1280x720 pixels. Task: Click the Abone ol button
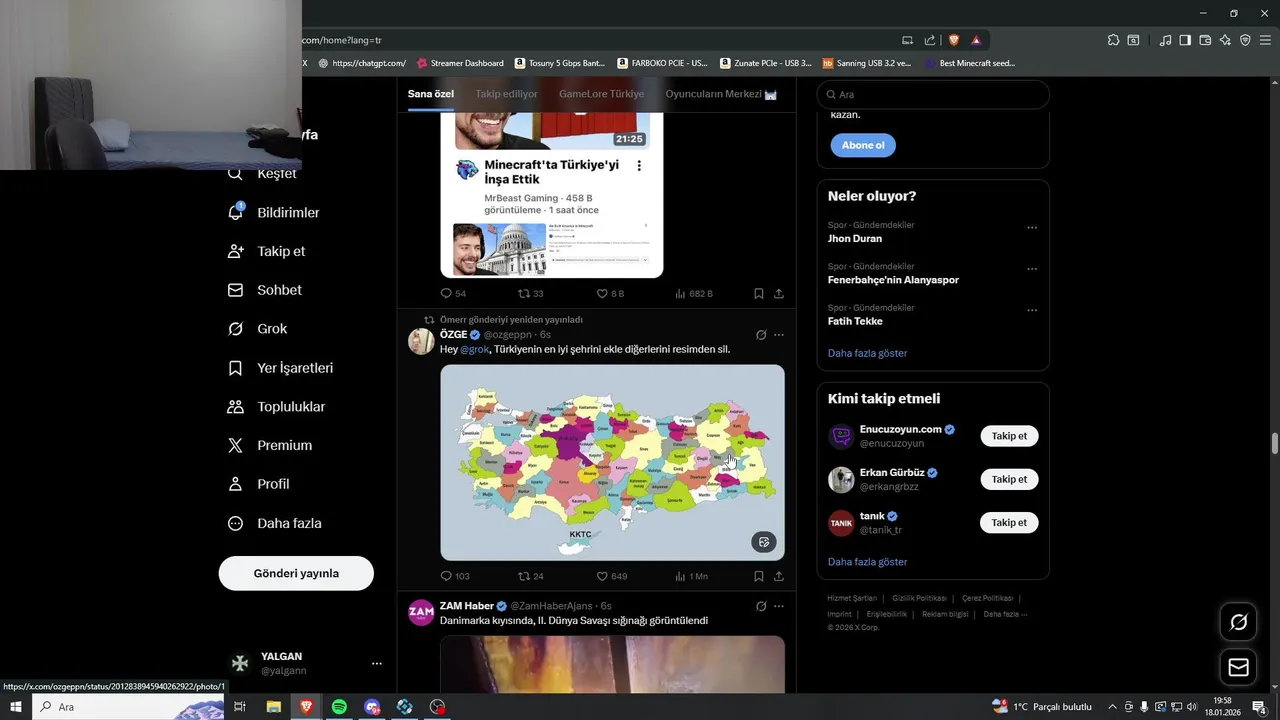pyautogui.click(x=863, y=145)
